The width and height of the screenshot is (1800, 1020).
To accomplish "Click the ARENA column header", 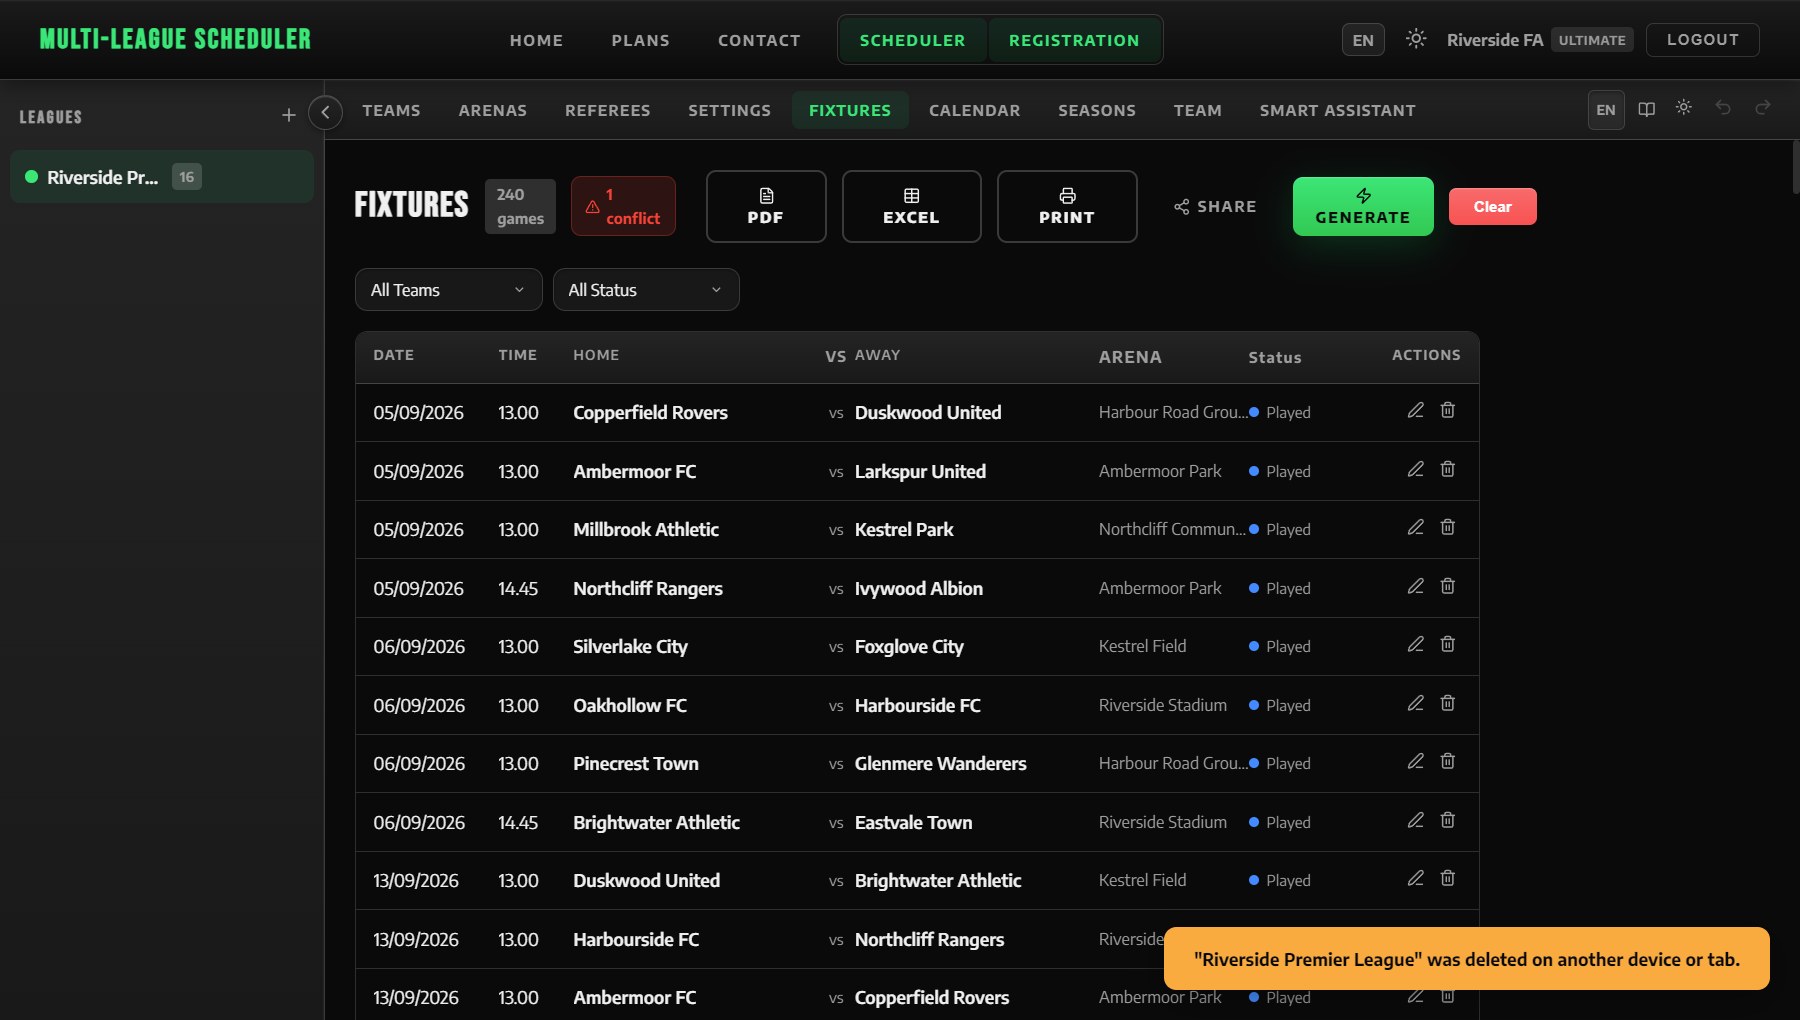I will click(x=1130, y=357).
